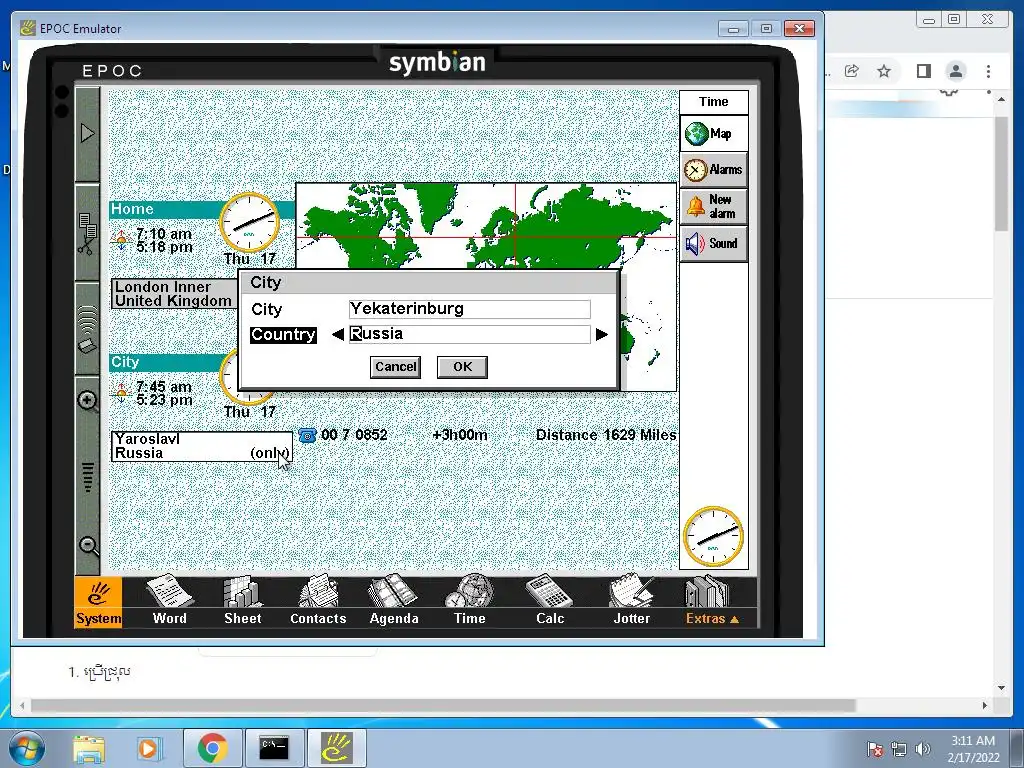
Task: Open the Agenda application
Action: tap(394, 602)
